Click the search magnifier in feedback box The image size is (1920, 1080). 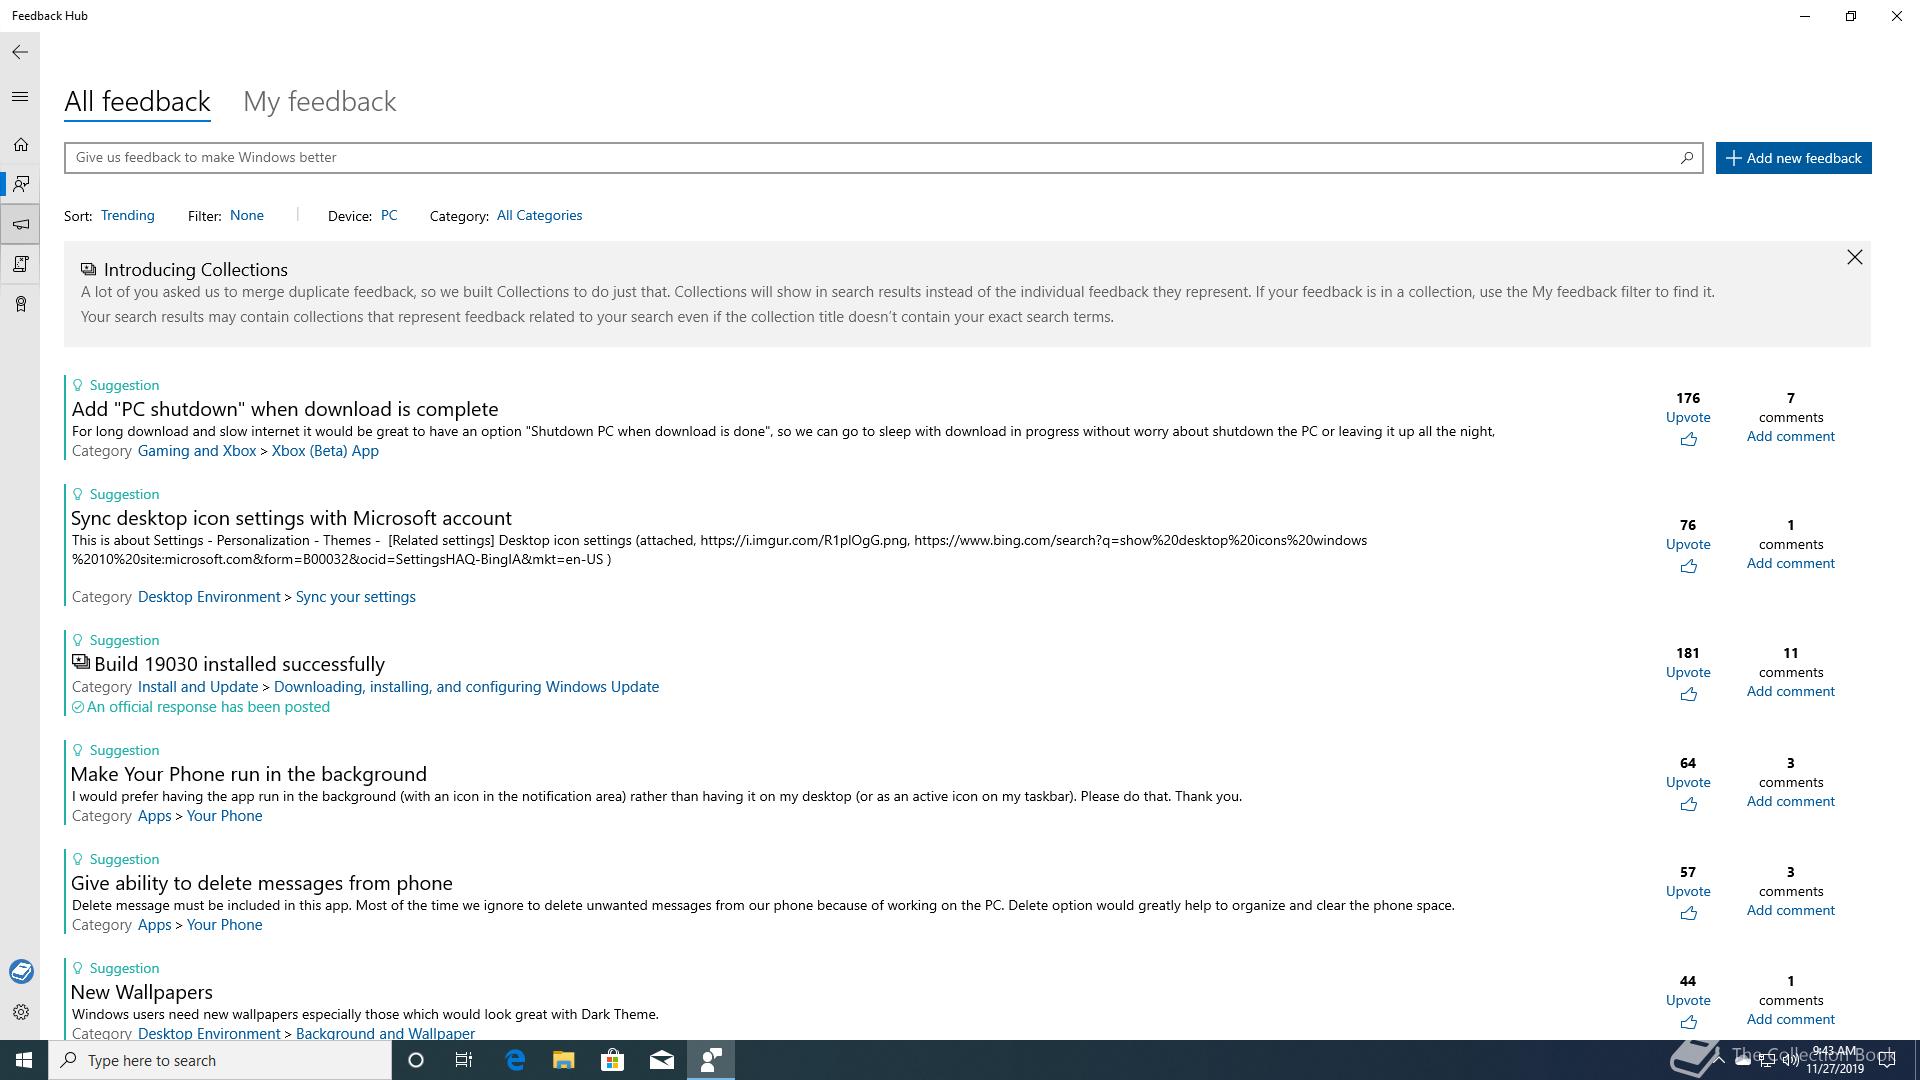click(1686, 157)
